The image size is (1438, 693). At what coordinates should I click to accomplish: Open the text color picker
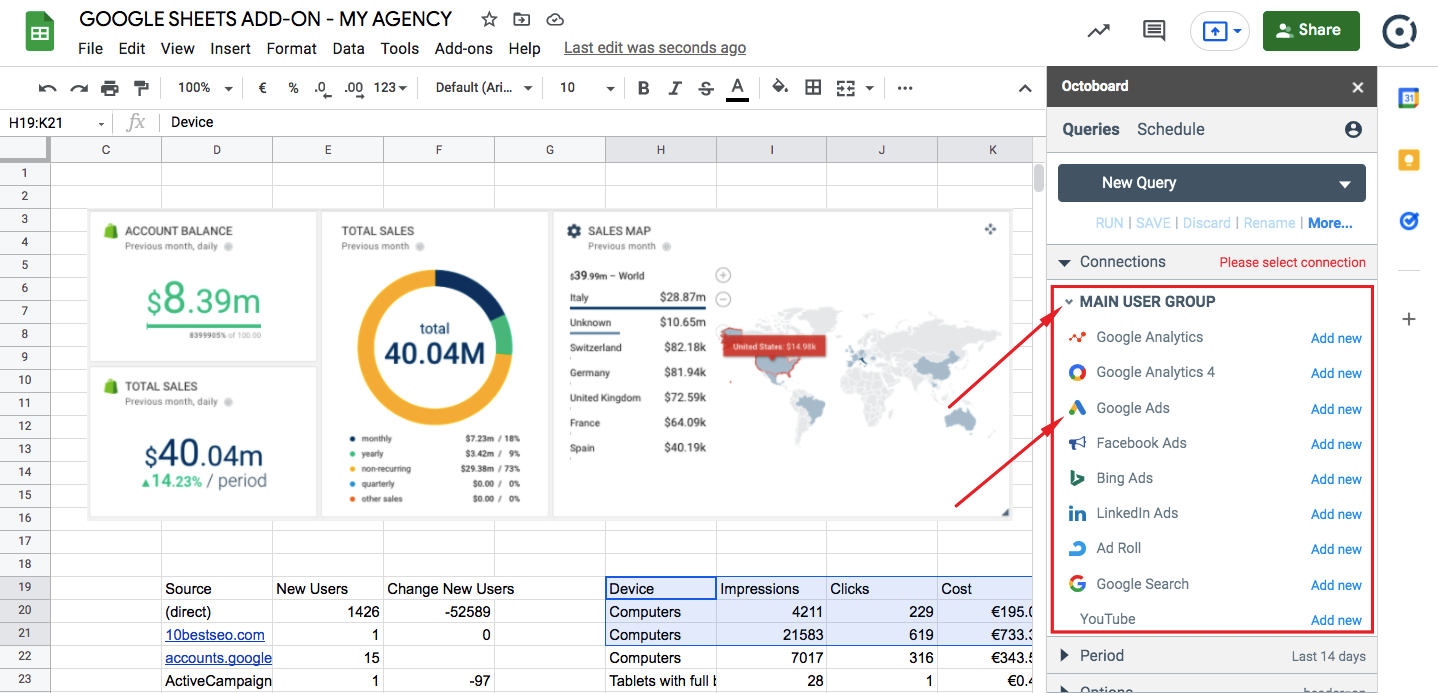tap(737, 88)
